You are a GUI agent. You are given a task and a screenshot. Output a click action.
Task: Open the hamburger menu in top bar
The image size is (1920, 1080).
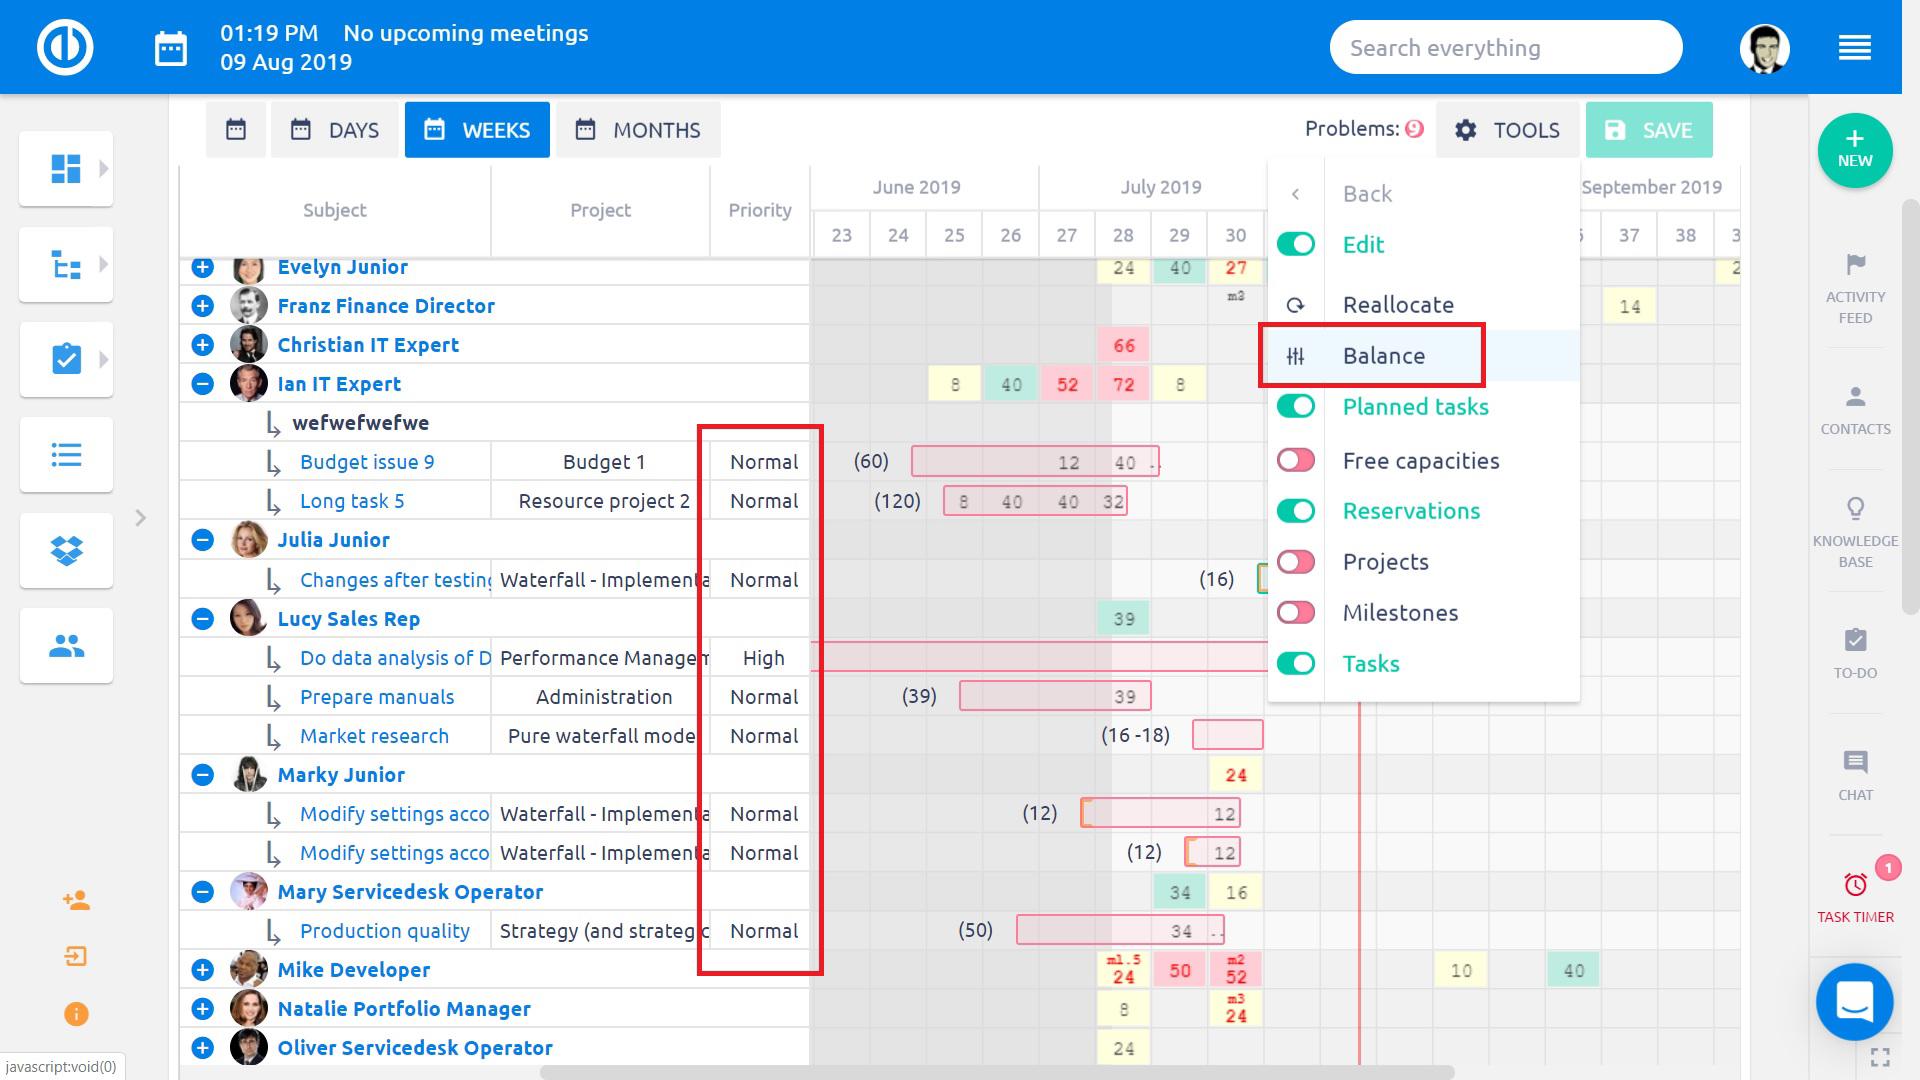point(1854,48)
